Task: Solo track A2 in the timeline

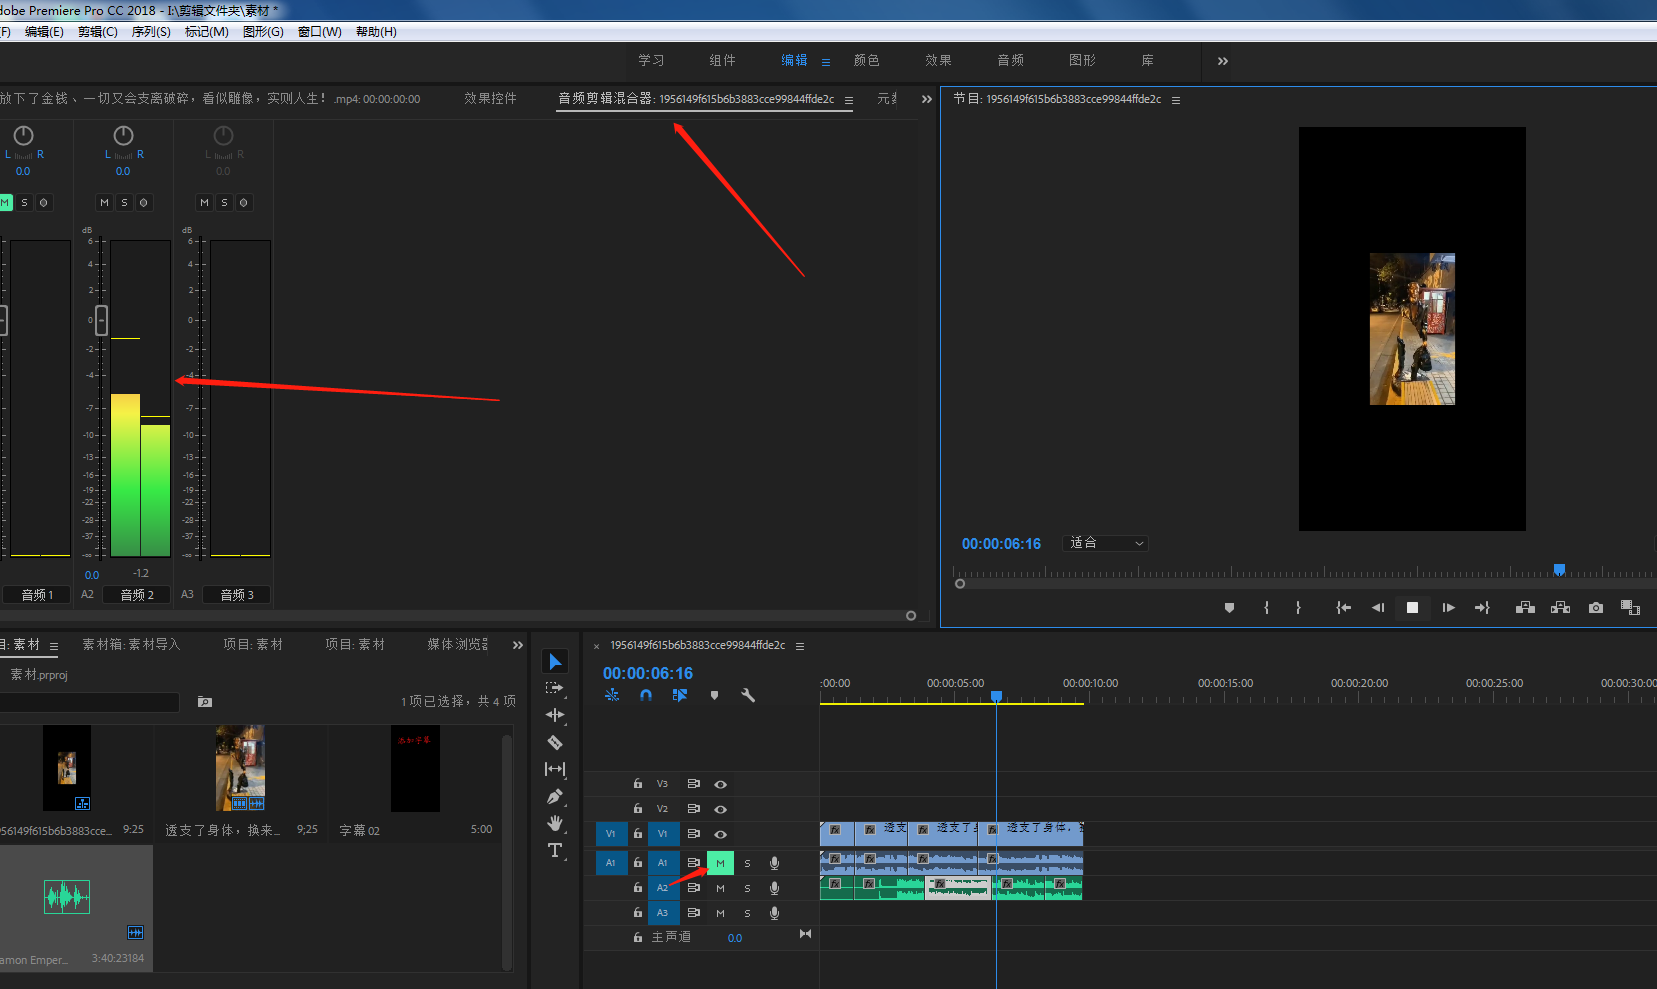Action: click(747, 888)
